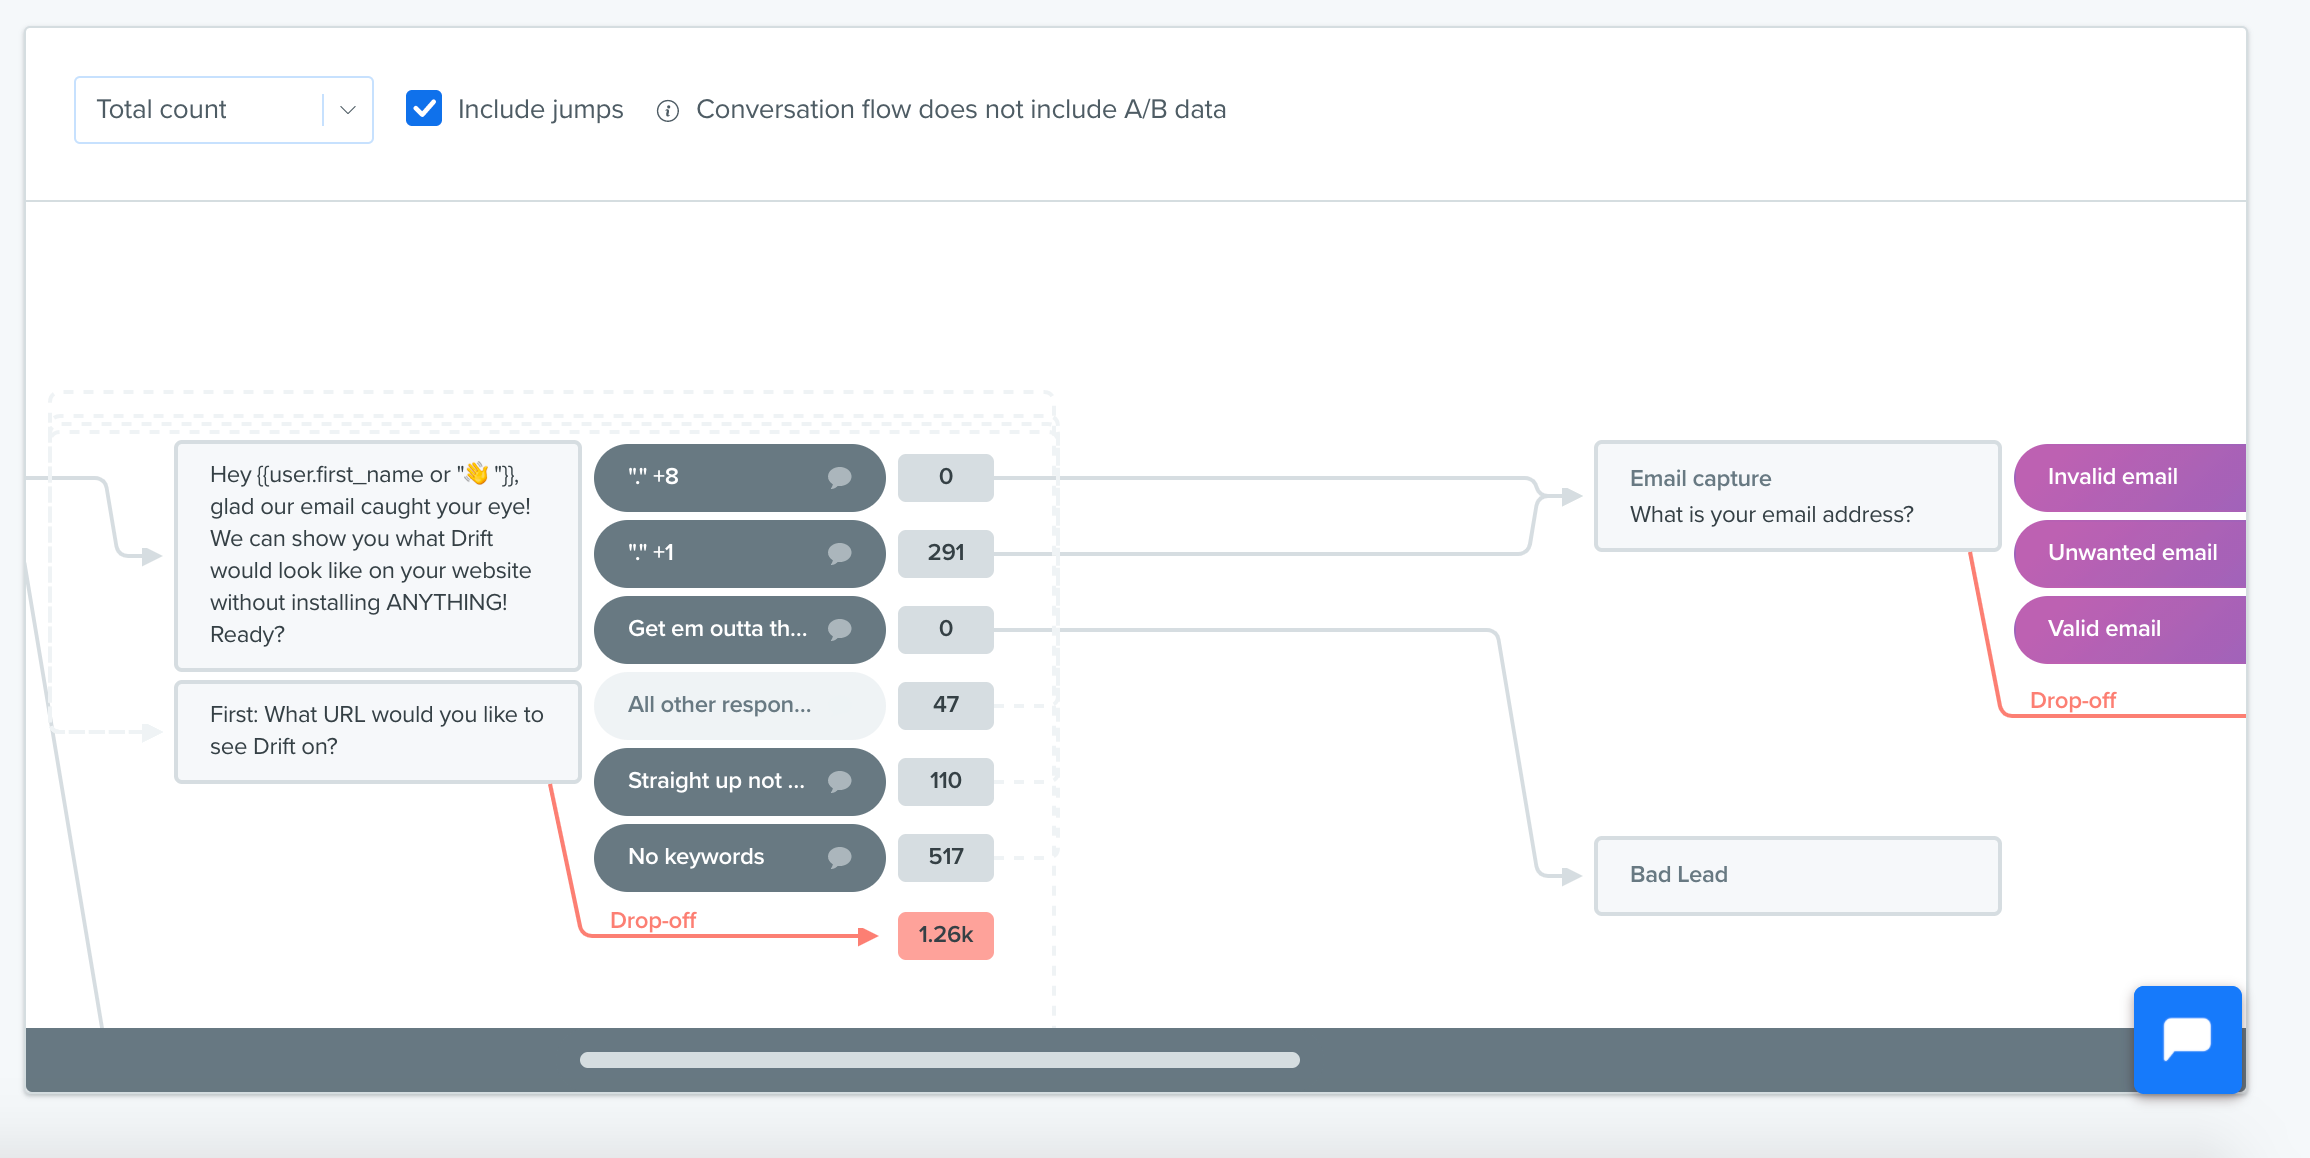
Task: Click the 110 count value
Action: (x=946, y=782)
